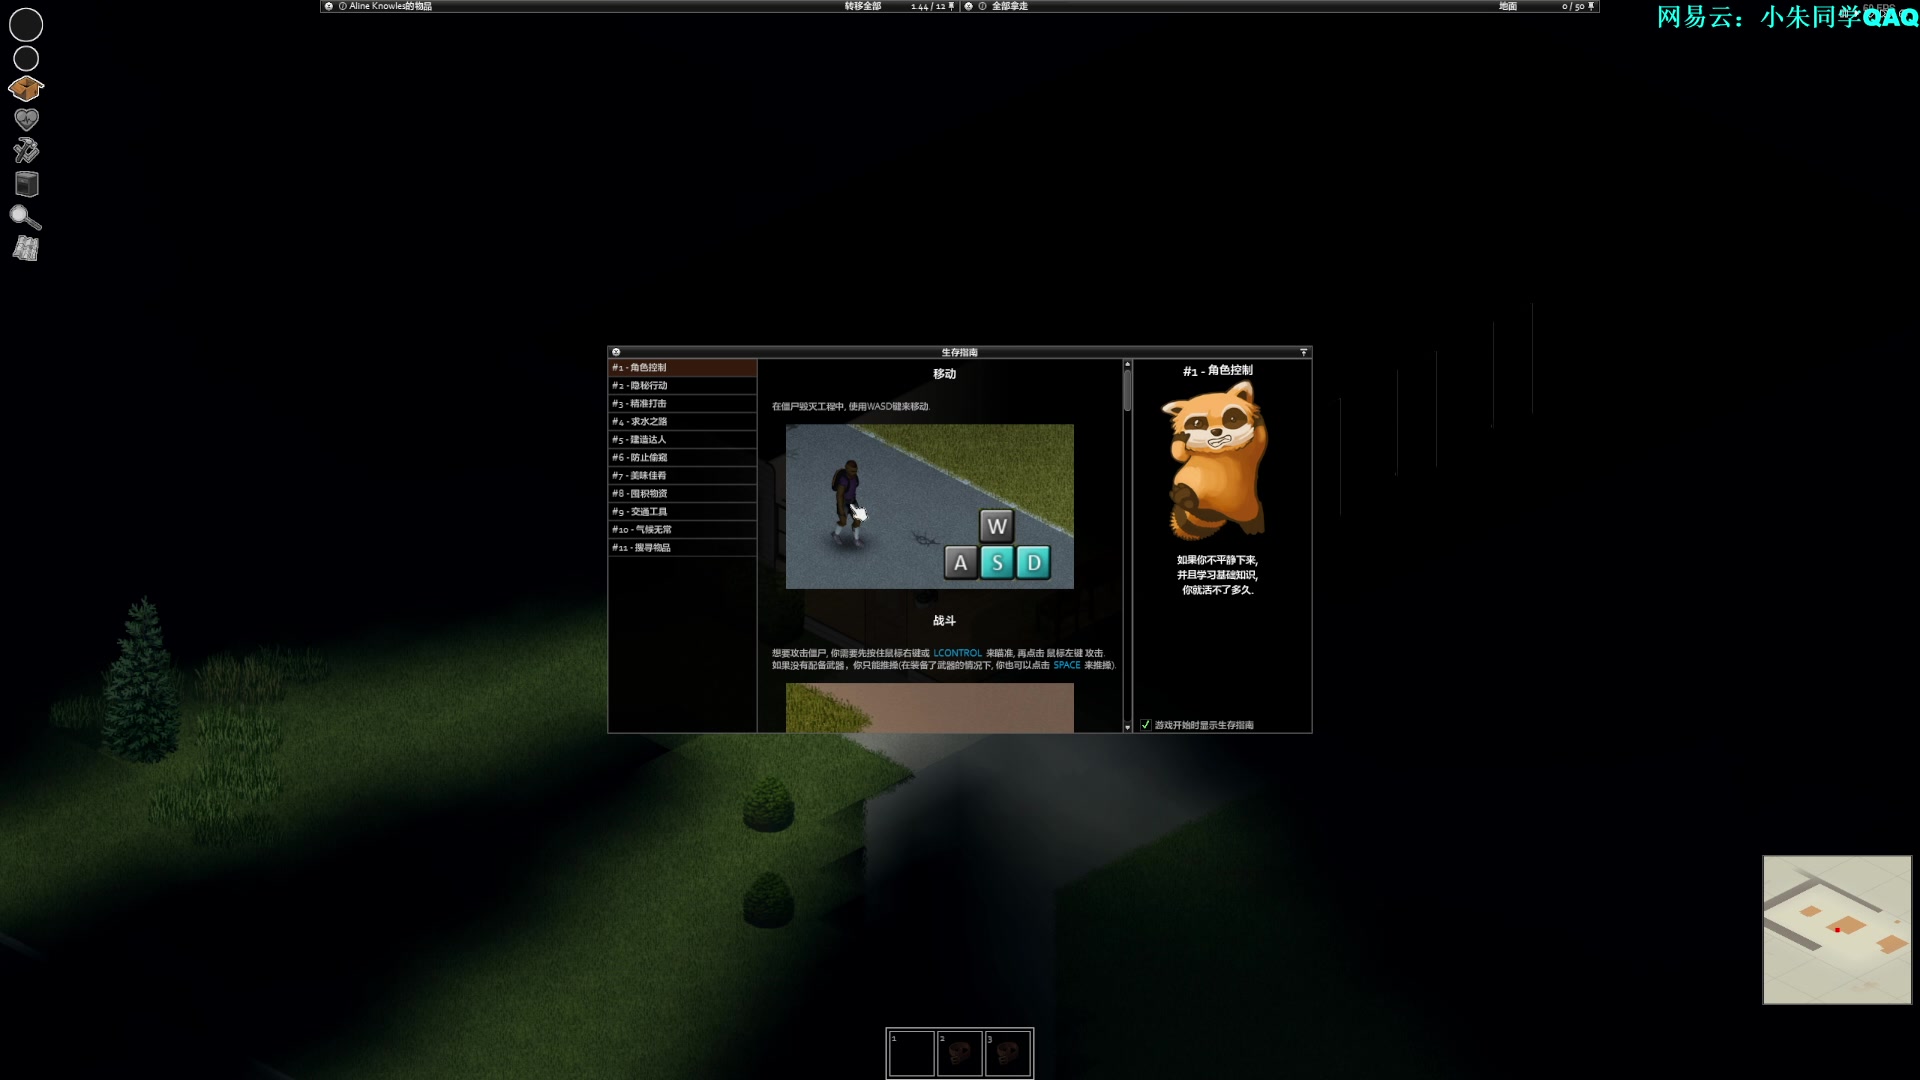The width and height of the screenshot is (1920, 1080).
Task: Click the primary hand equipment slot
Action: pyautogui.click(x=26, y=25)
